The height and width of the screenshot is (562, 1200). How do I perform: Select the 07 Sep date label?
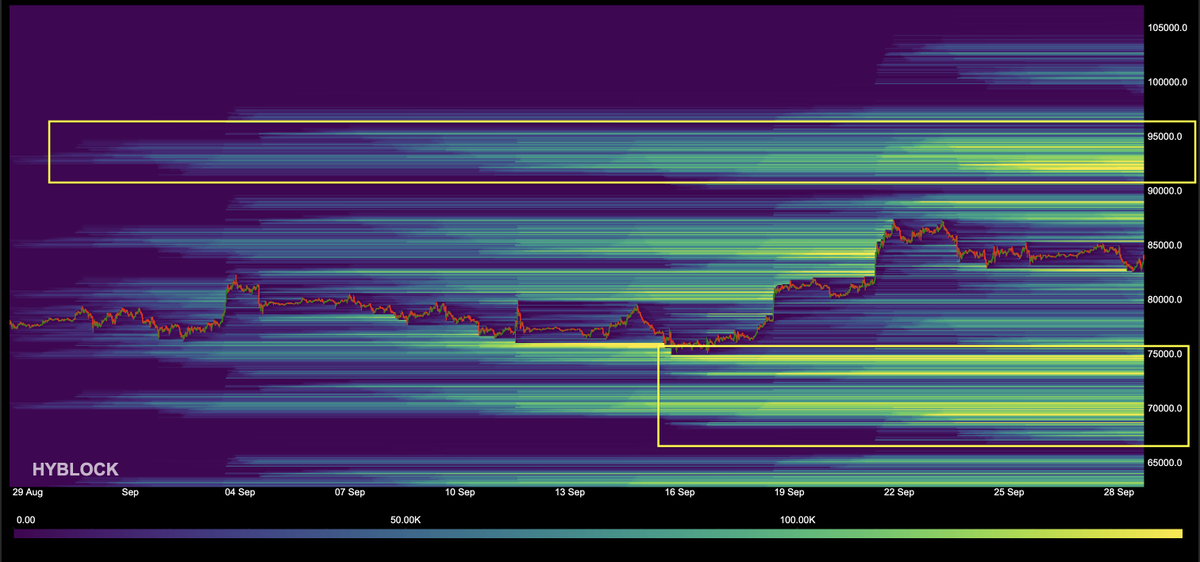[x=349, y=493]
